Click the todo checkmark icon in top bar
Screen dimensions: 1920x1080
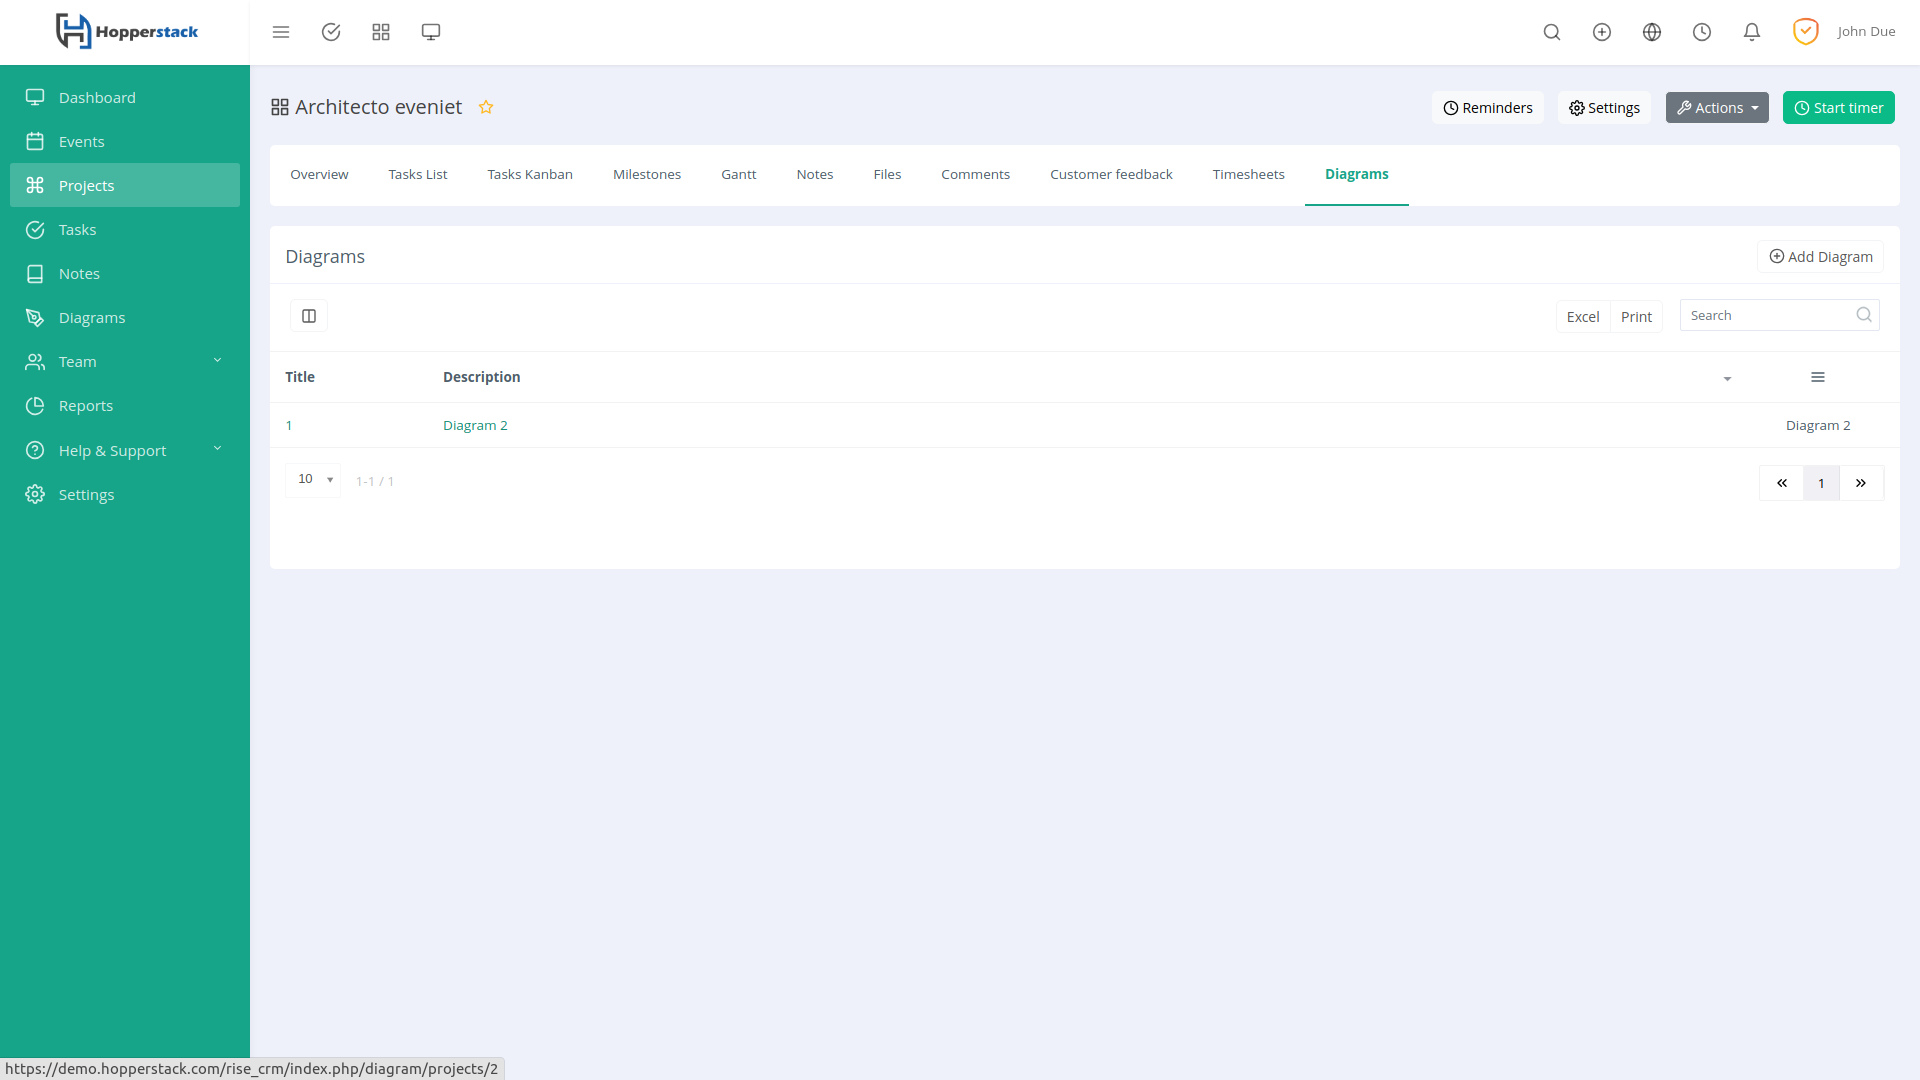click(x=331, y=31)
